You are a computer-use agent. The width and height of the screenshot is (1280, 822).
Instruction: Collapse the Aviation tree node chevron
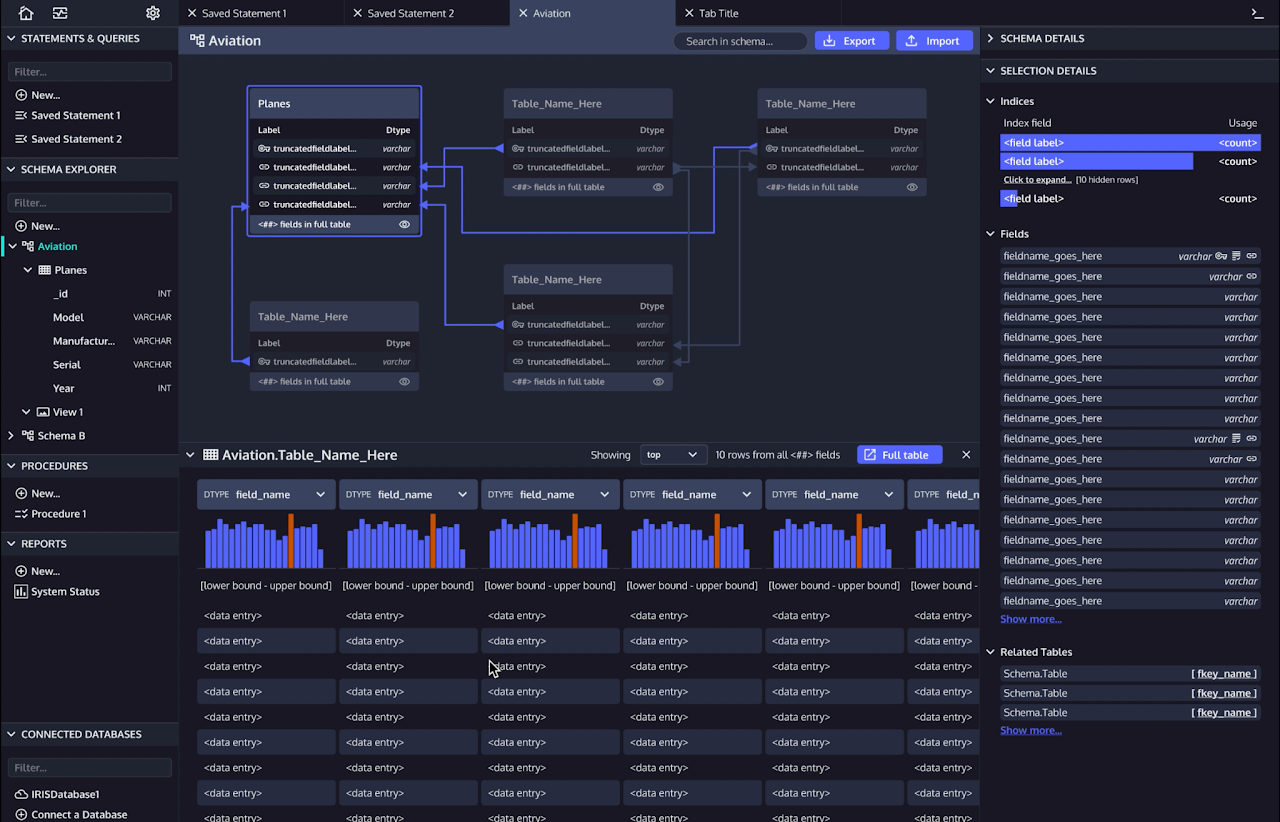click(12, 246)
